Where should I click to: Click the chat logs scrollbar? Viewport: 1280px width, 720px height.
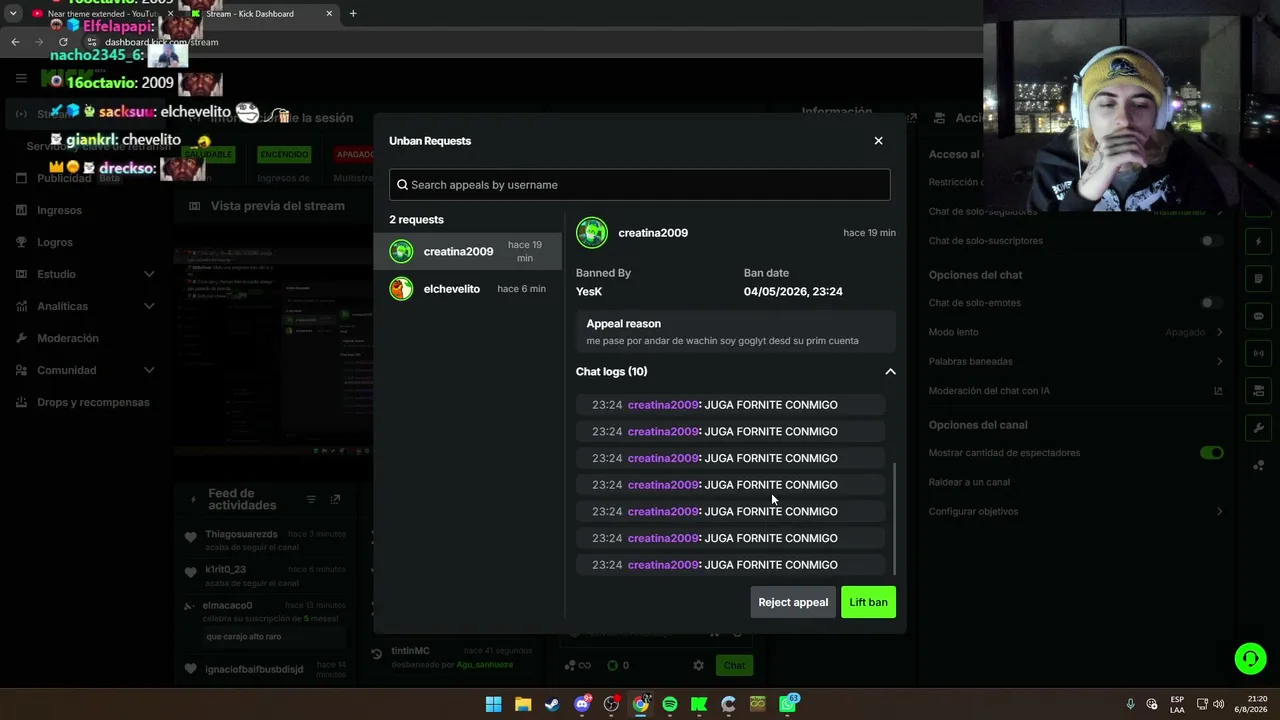click(x=894, y=518)
